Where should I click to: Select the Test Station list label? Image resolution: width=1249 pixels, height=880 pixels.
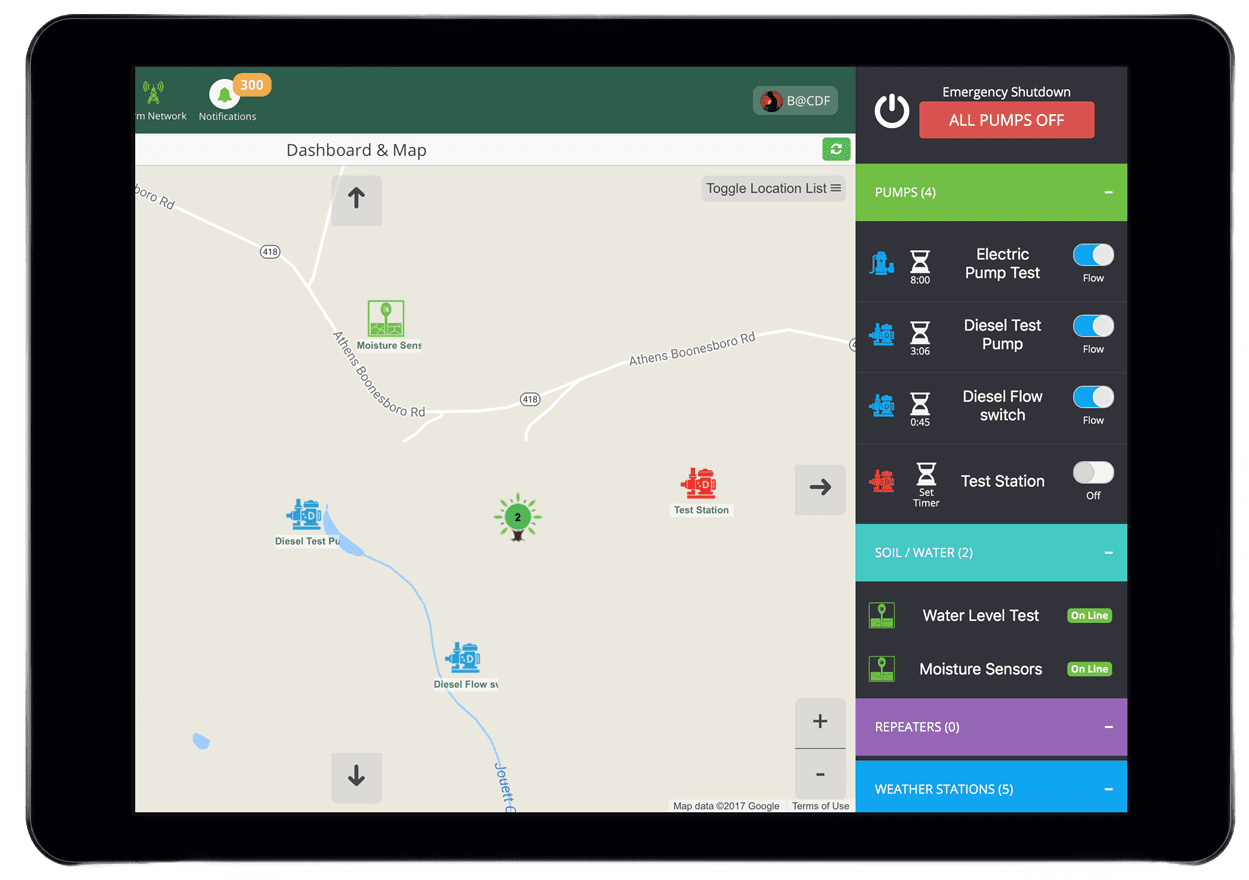click(1002, 481)
